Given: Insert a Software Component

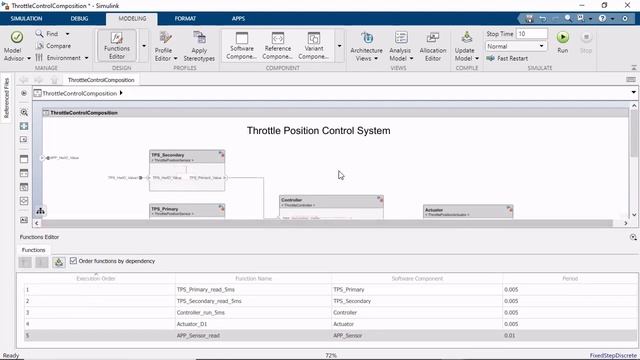Looking at the screenshot, I should click(242, 46).
